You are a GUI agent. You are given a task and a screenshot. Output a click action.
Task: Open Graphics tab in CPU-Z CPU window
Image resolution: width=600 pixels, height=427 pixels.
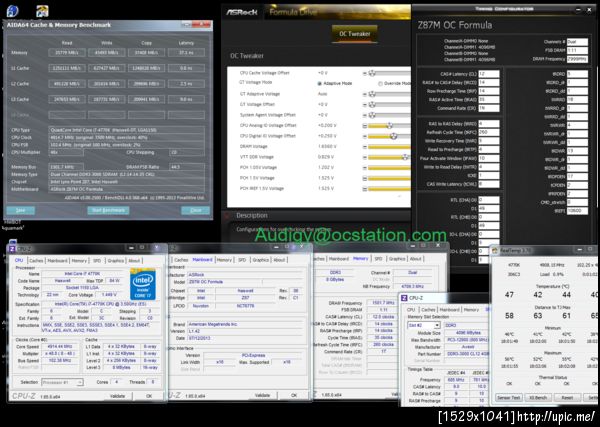click(x=115, y=261)
